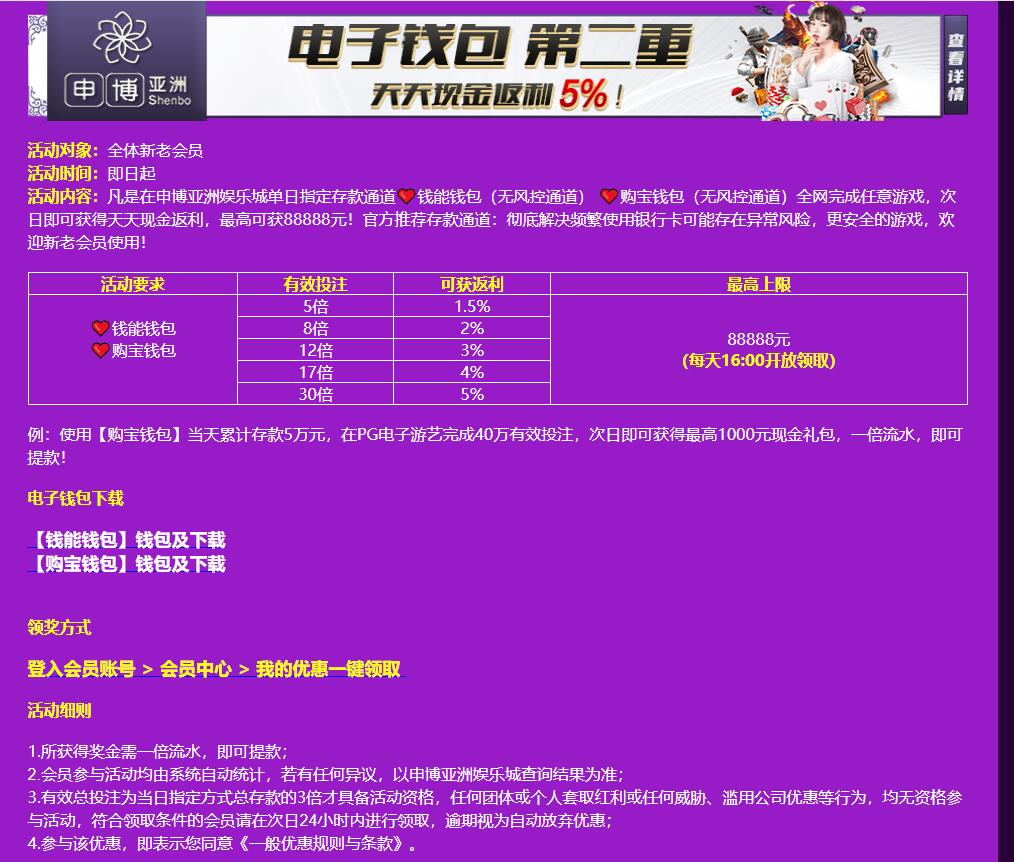1014x862 pixels.
Task: Click 登入会员账号 > 会员中心 > 我的优惠一键领取 link
Action: pos(215,669)
